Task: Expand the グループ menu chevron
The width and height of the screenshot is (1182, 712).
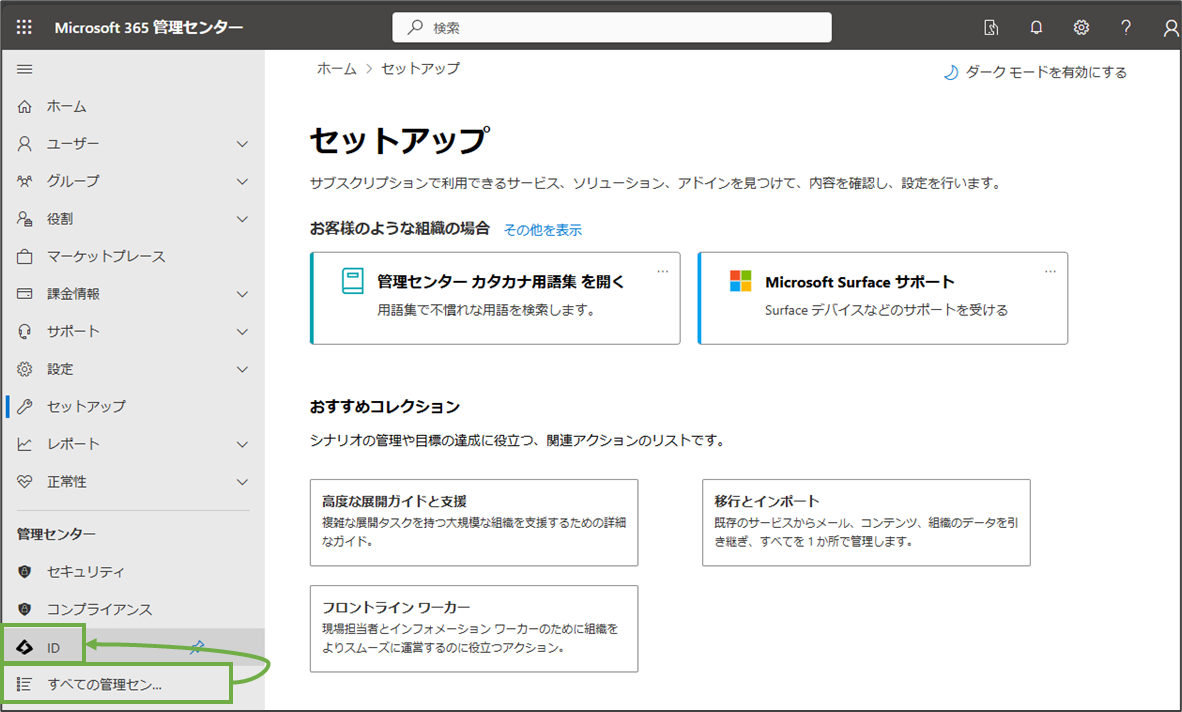Action: (x=243, y=182)
